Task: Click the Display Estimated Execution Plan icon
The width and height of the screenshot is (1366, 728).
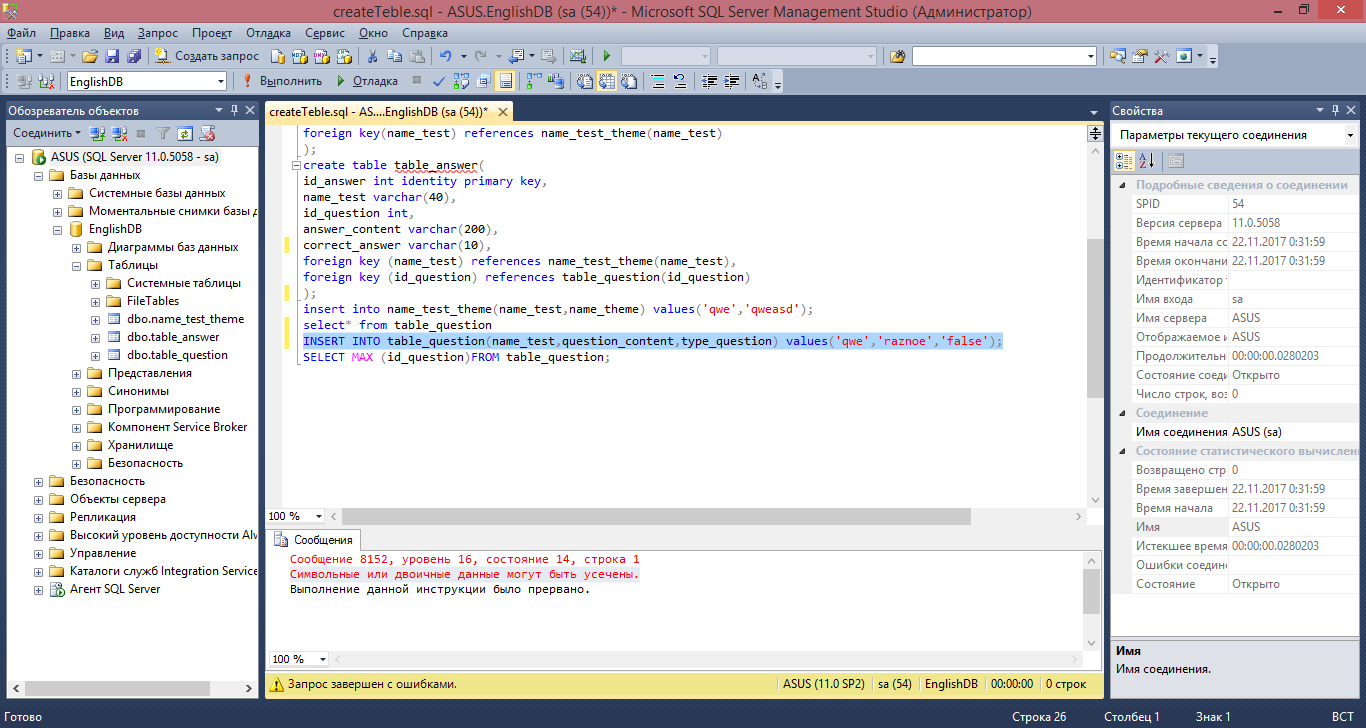Action: tap(461, 80)
